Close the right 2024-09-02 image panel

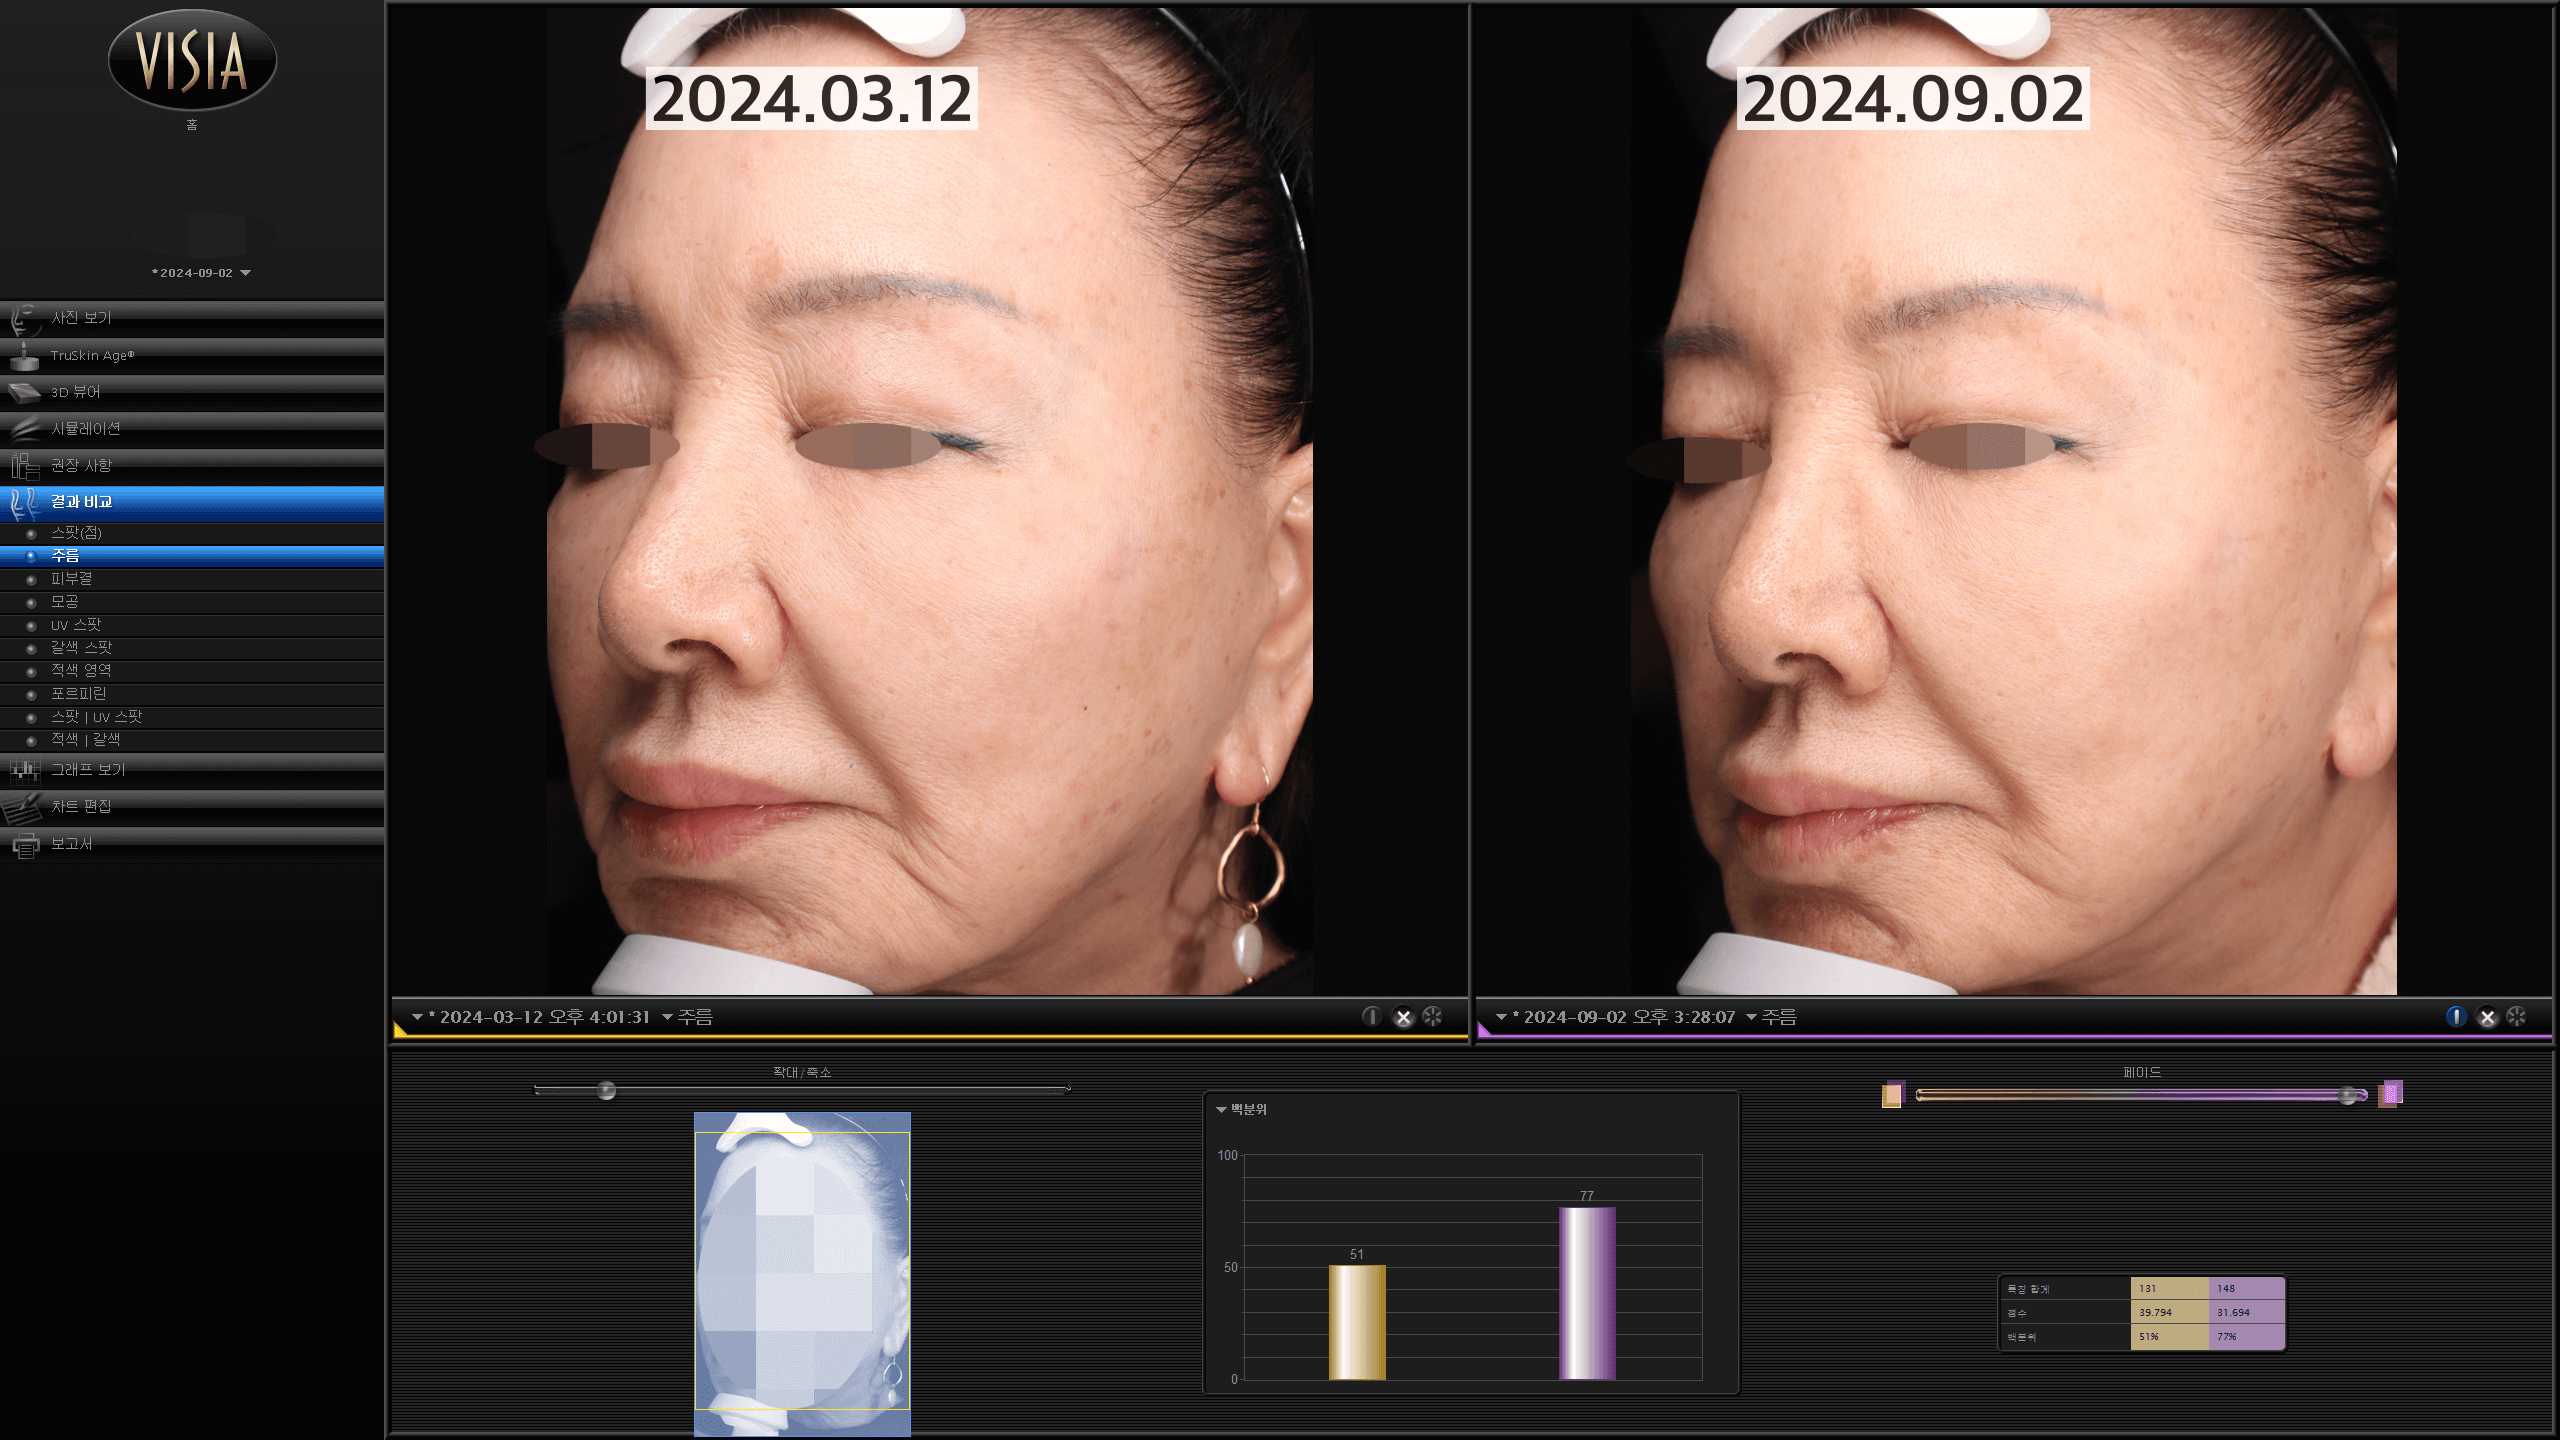(x=2487, y=1017)
